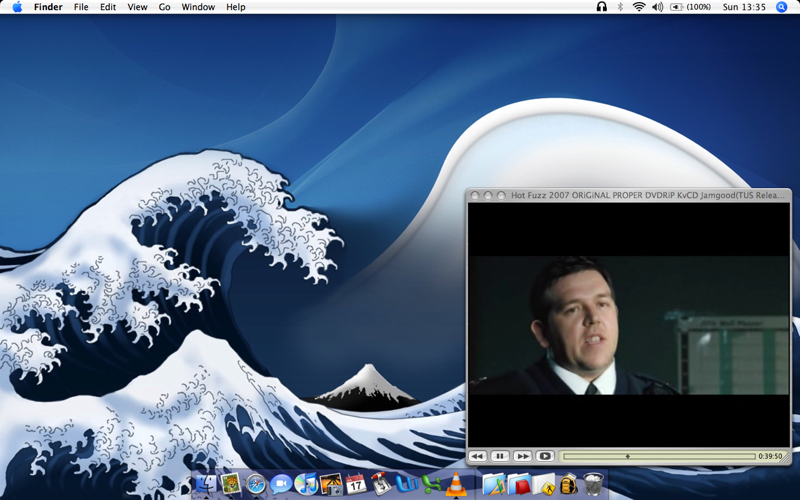Launch Safari compass icon in Dock
Viewport: 800px width, 500px height.
point(256,484)
